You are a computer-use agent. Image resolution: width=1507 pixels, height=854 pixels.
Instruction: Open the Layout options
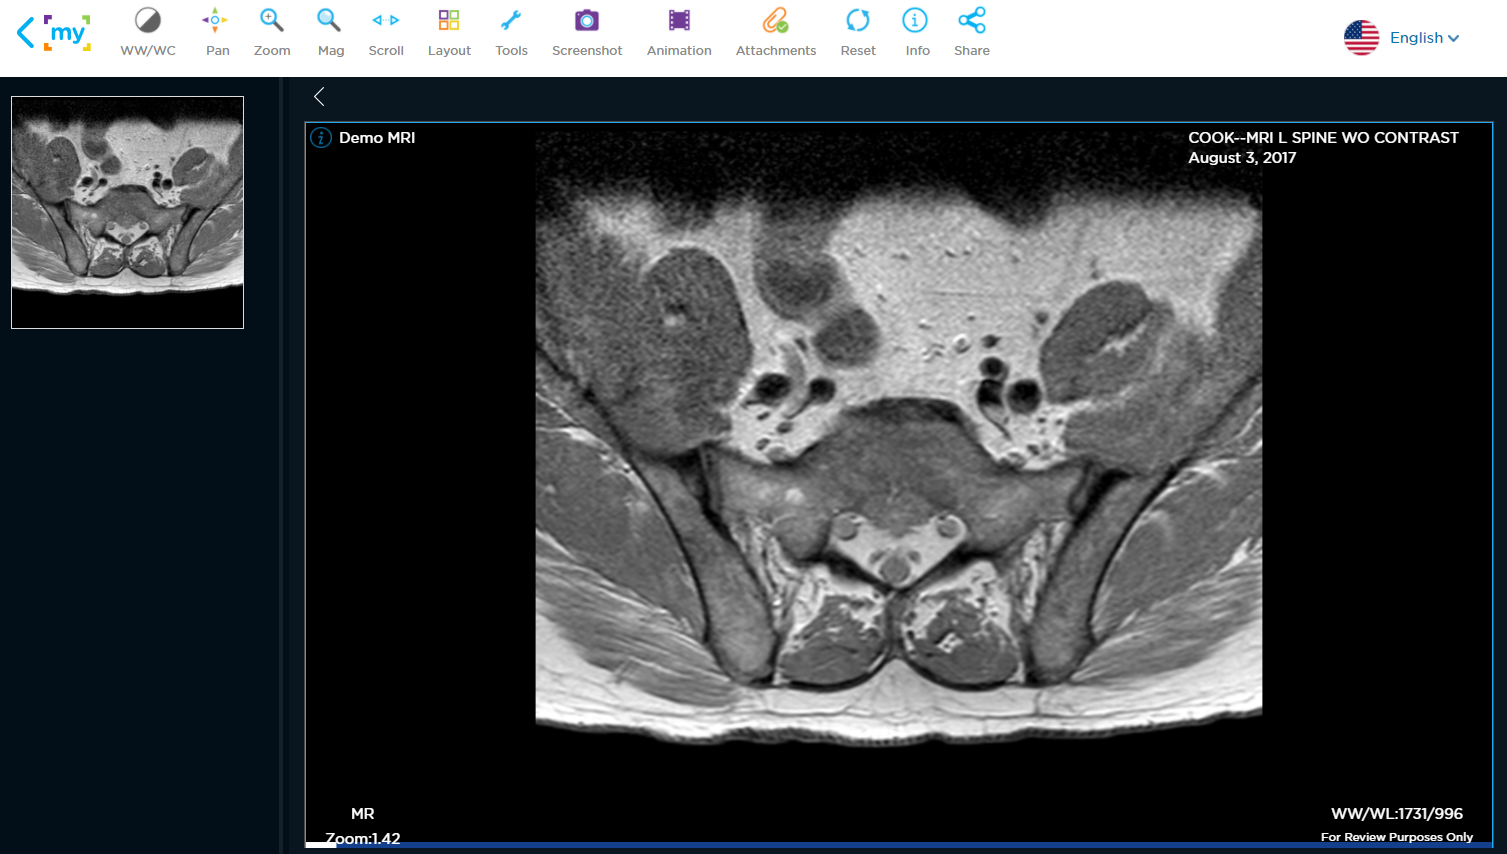[x=449, y=33]
